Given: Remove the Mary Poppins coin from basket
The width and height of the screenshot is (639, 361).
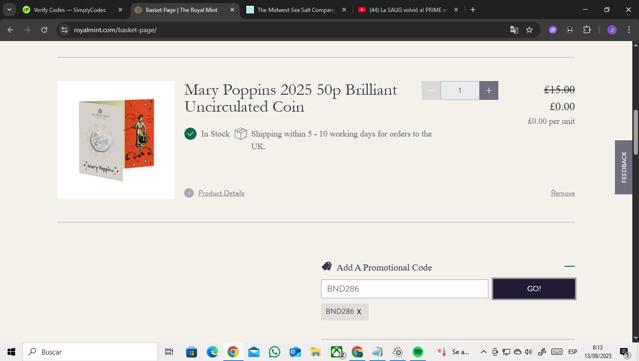Looking at the screenshot, I should [563, 193].
